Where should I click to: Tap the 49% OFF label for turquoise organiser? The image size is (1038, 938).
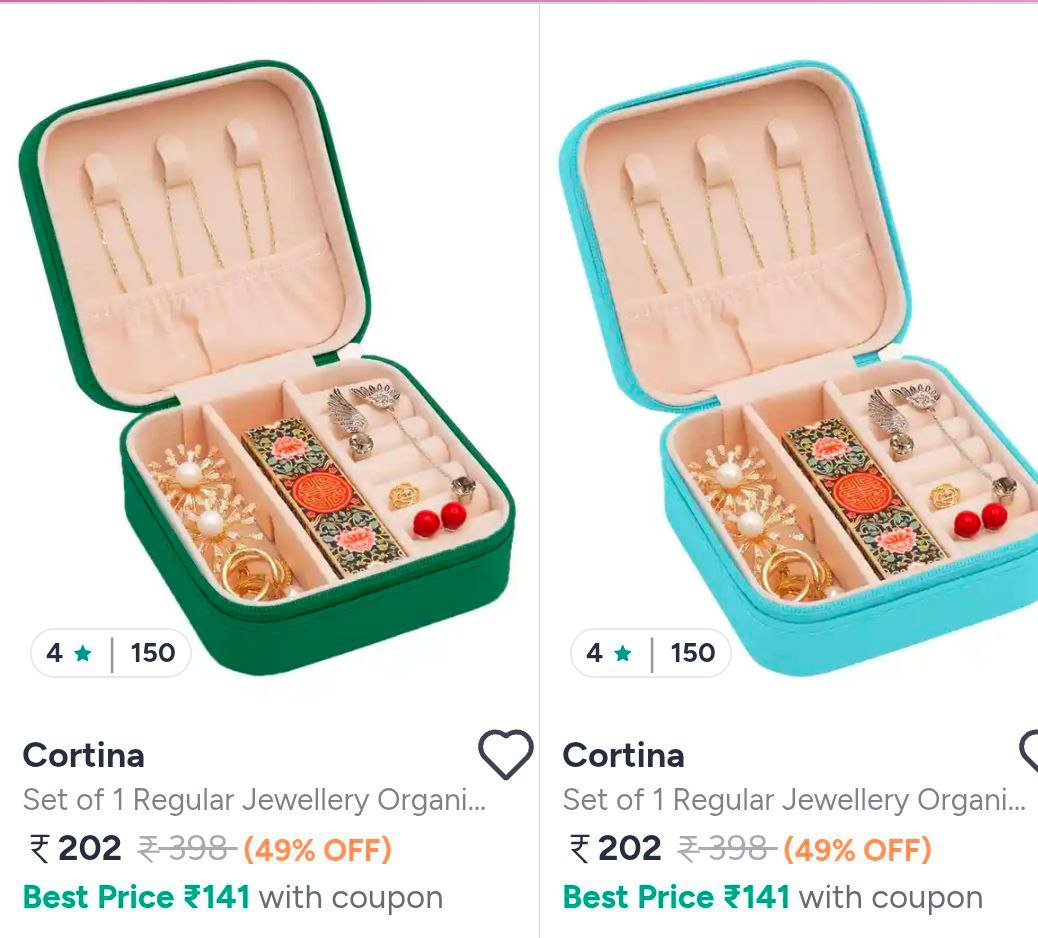click(x=857, y=850)
